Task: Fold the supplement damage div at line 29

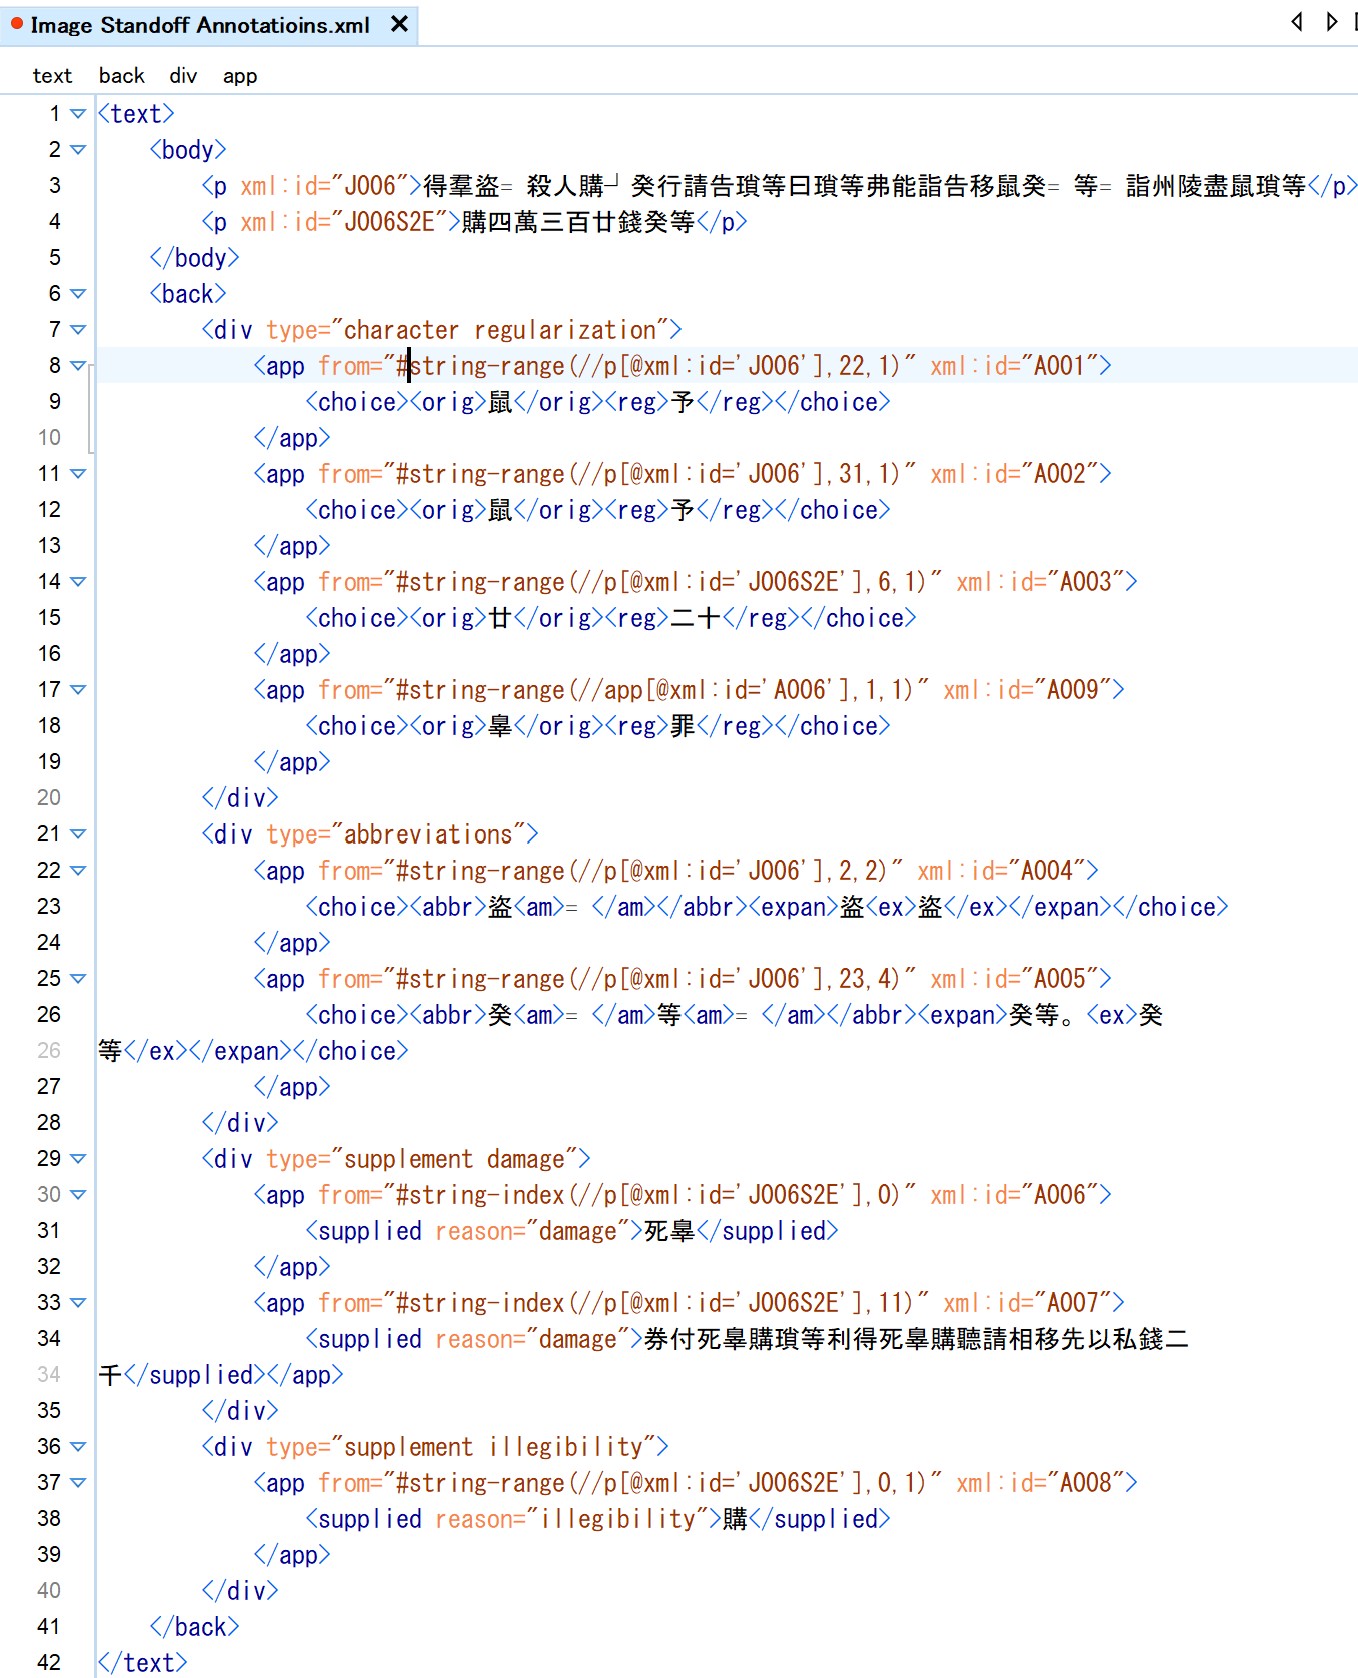Action: pyautogui.click(x=78, y=1159)
